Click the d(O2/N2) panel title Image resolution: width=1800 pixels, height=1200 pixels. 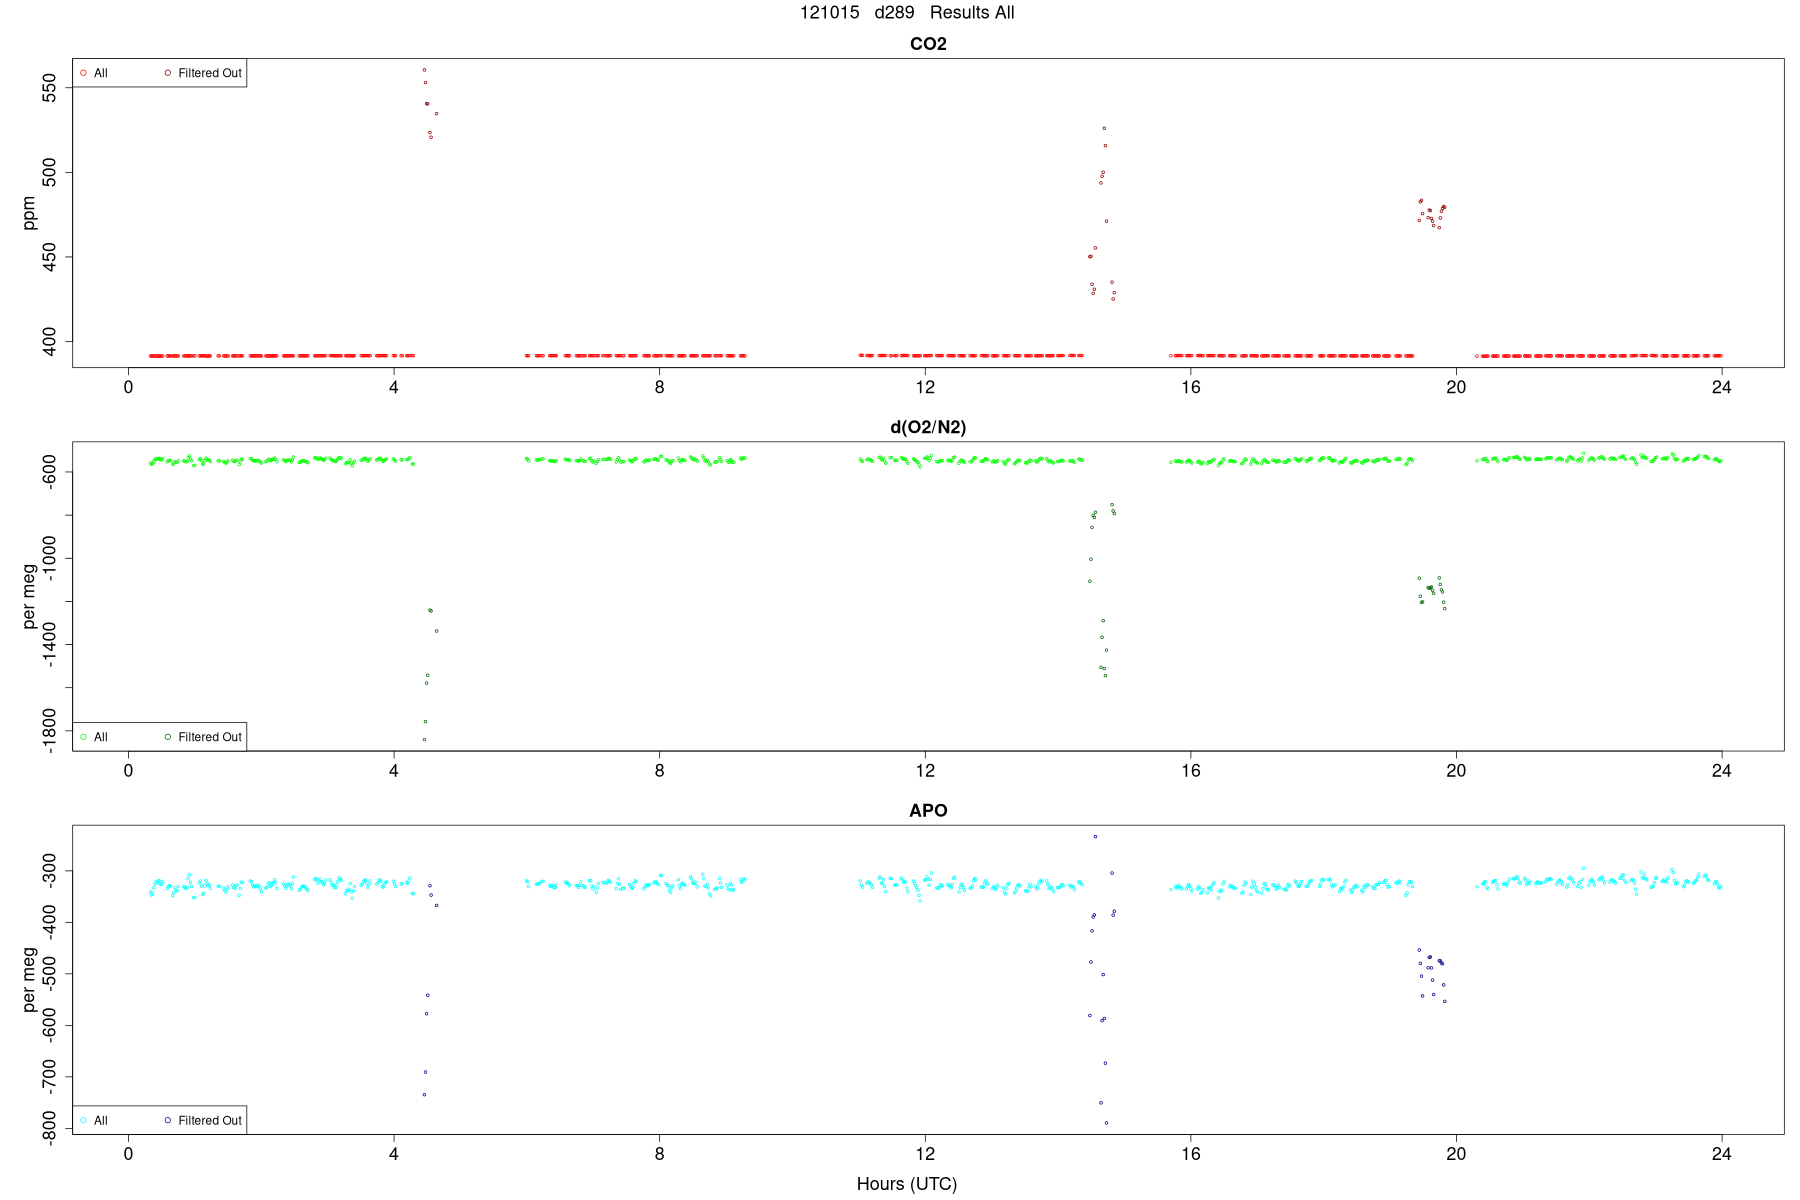[928, 427]
